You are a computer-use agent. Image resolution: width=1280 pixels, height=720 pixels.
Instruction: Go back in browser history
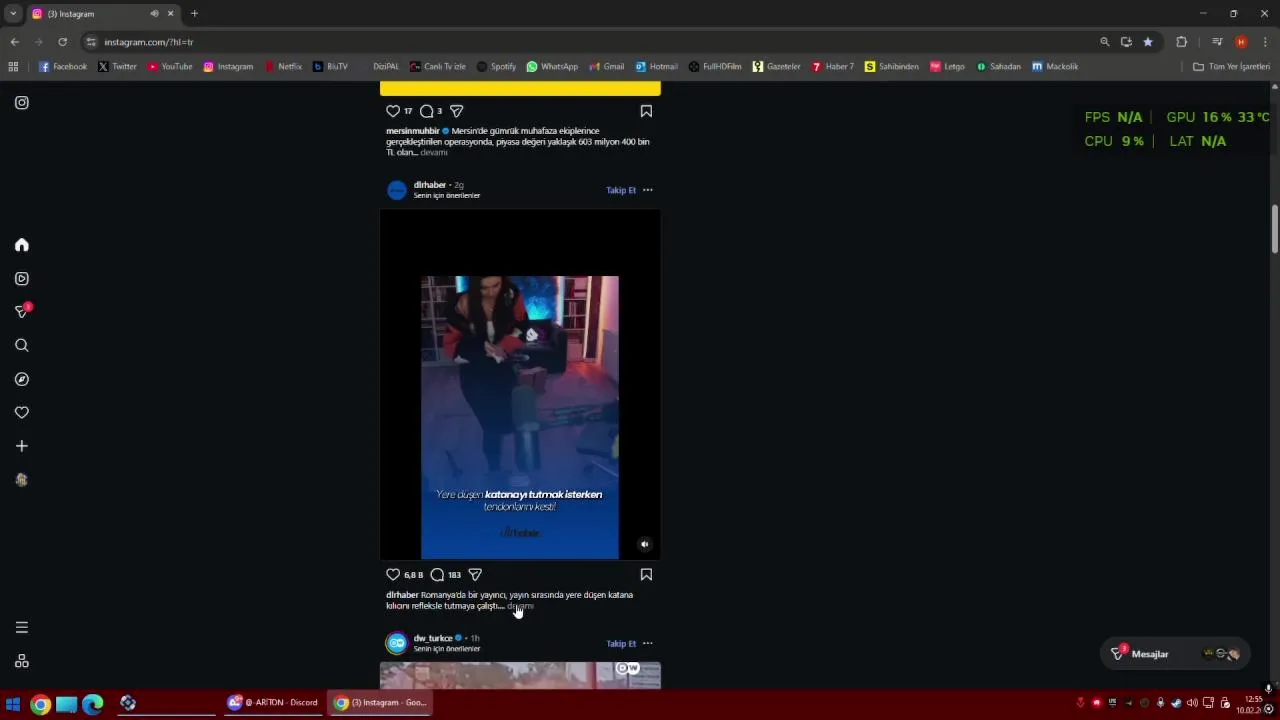14,42
